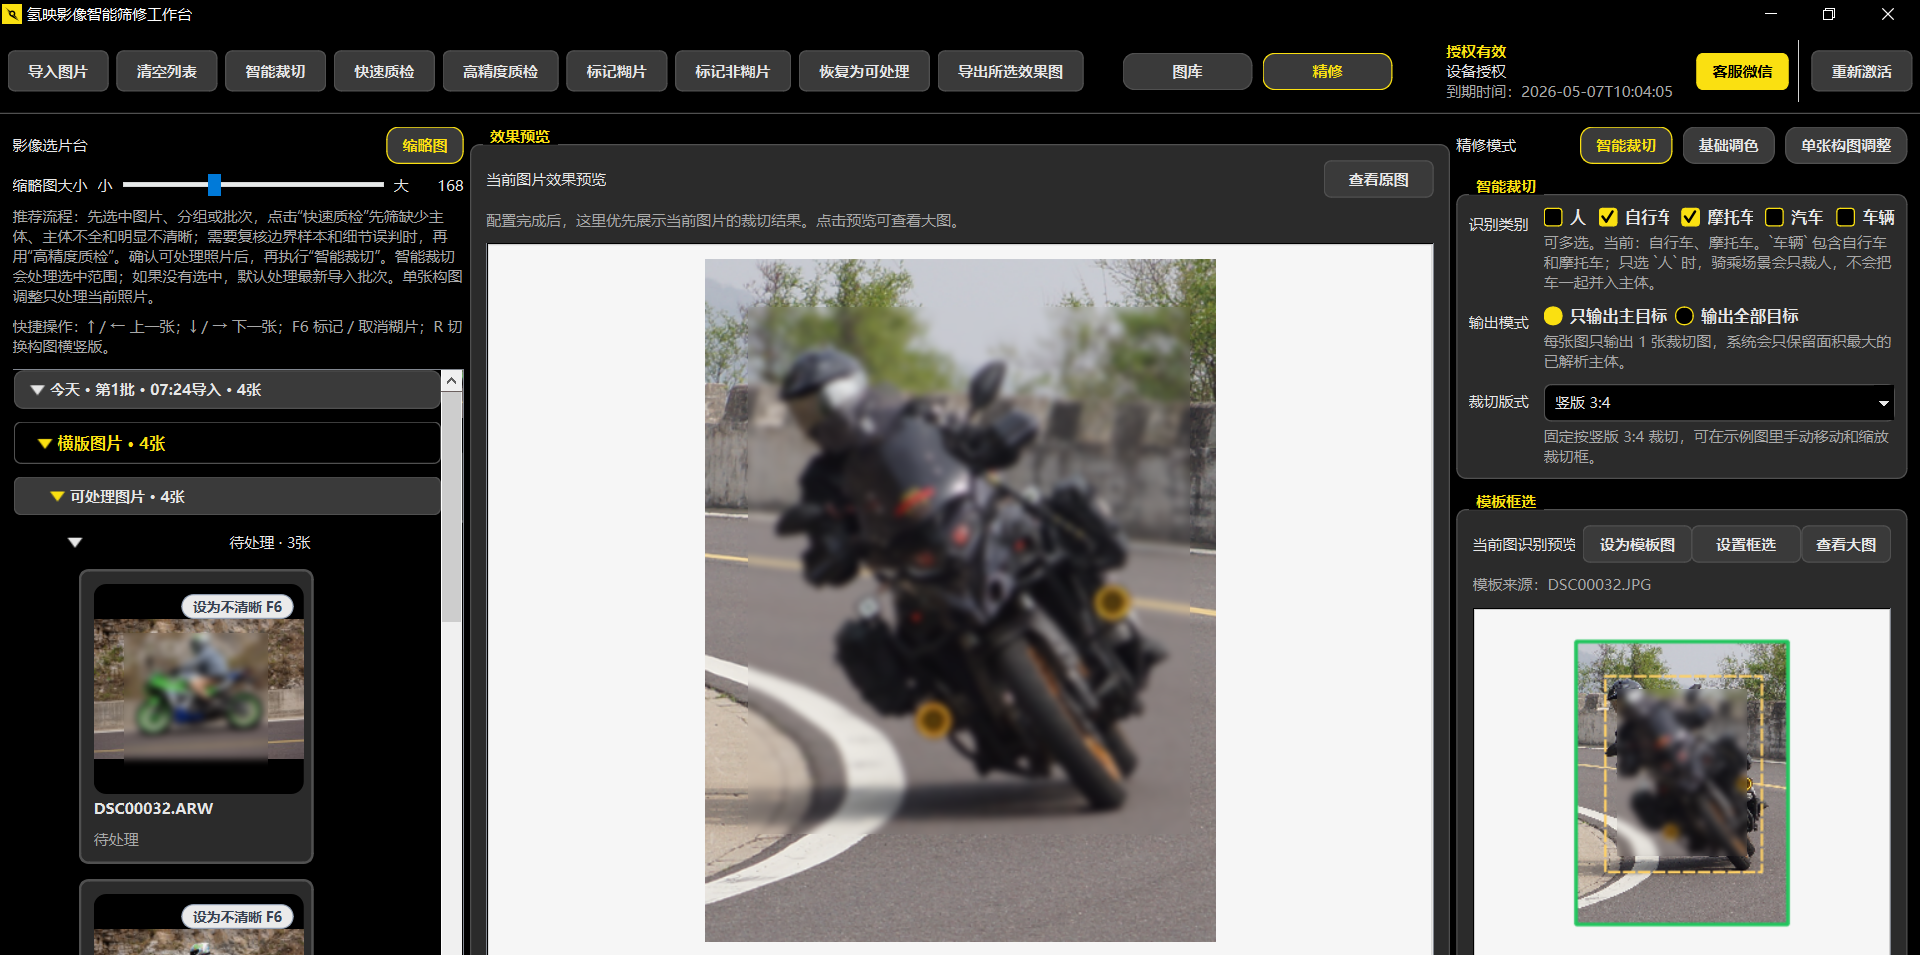Click the 授权有效 status text
This screenshot has height=955, width=1920.
(1476, 52)
